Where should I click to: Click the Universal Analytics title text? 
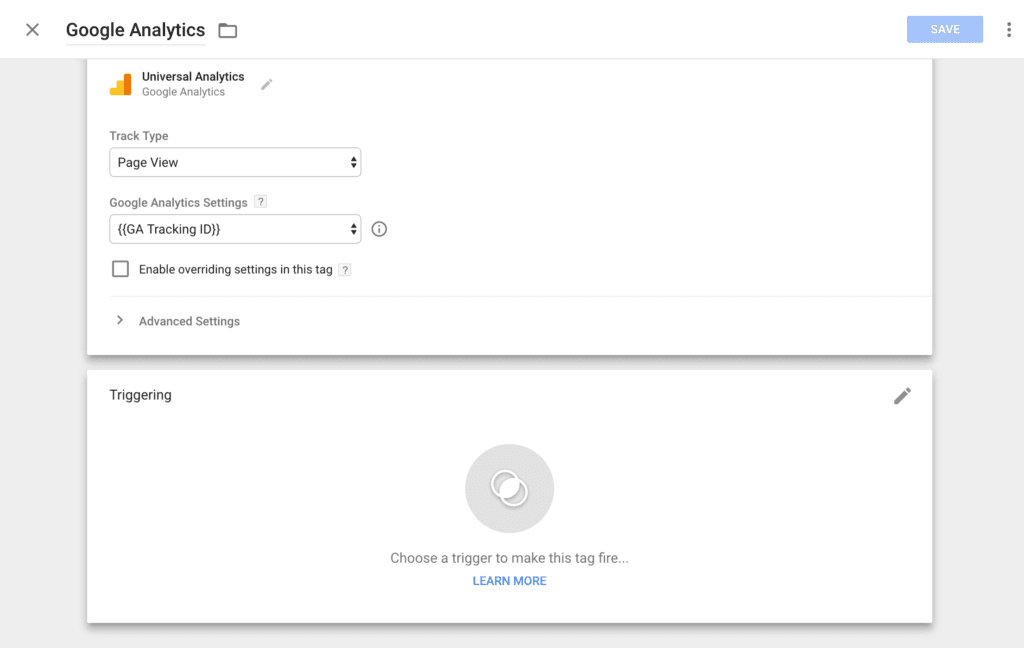[193, 76]
